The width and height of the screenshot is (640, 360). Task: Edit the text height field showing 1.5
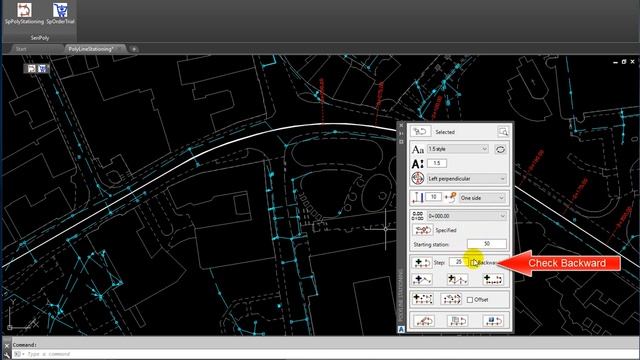point(437,163)
